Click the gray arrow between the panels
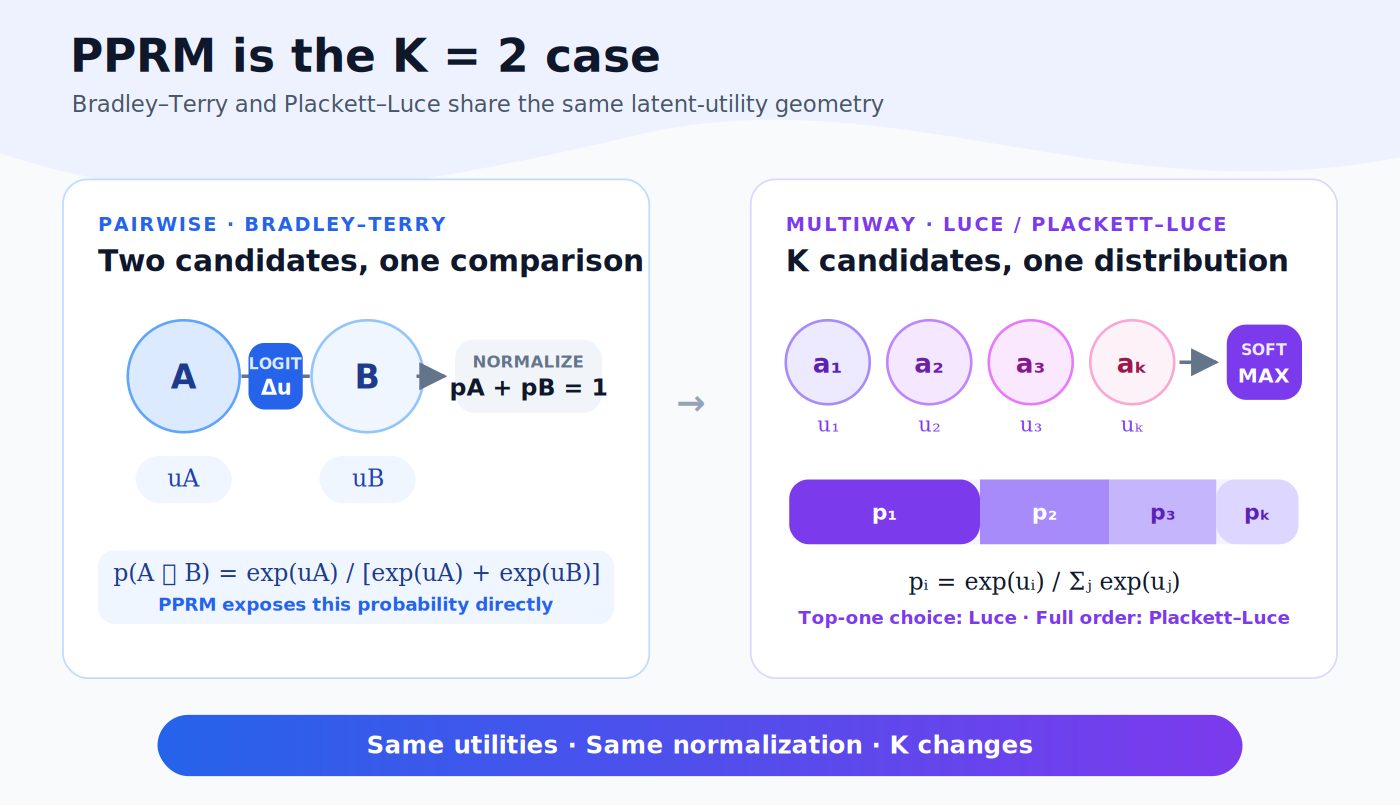Viewport: 1400px width, 805px height. tap(691, 404)
